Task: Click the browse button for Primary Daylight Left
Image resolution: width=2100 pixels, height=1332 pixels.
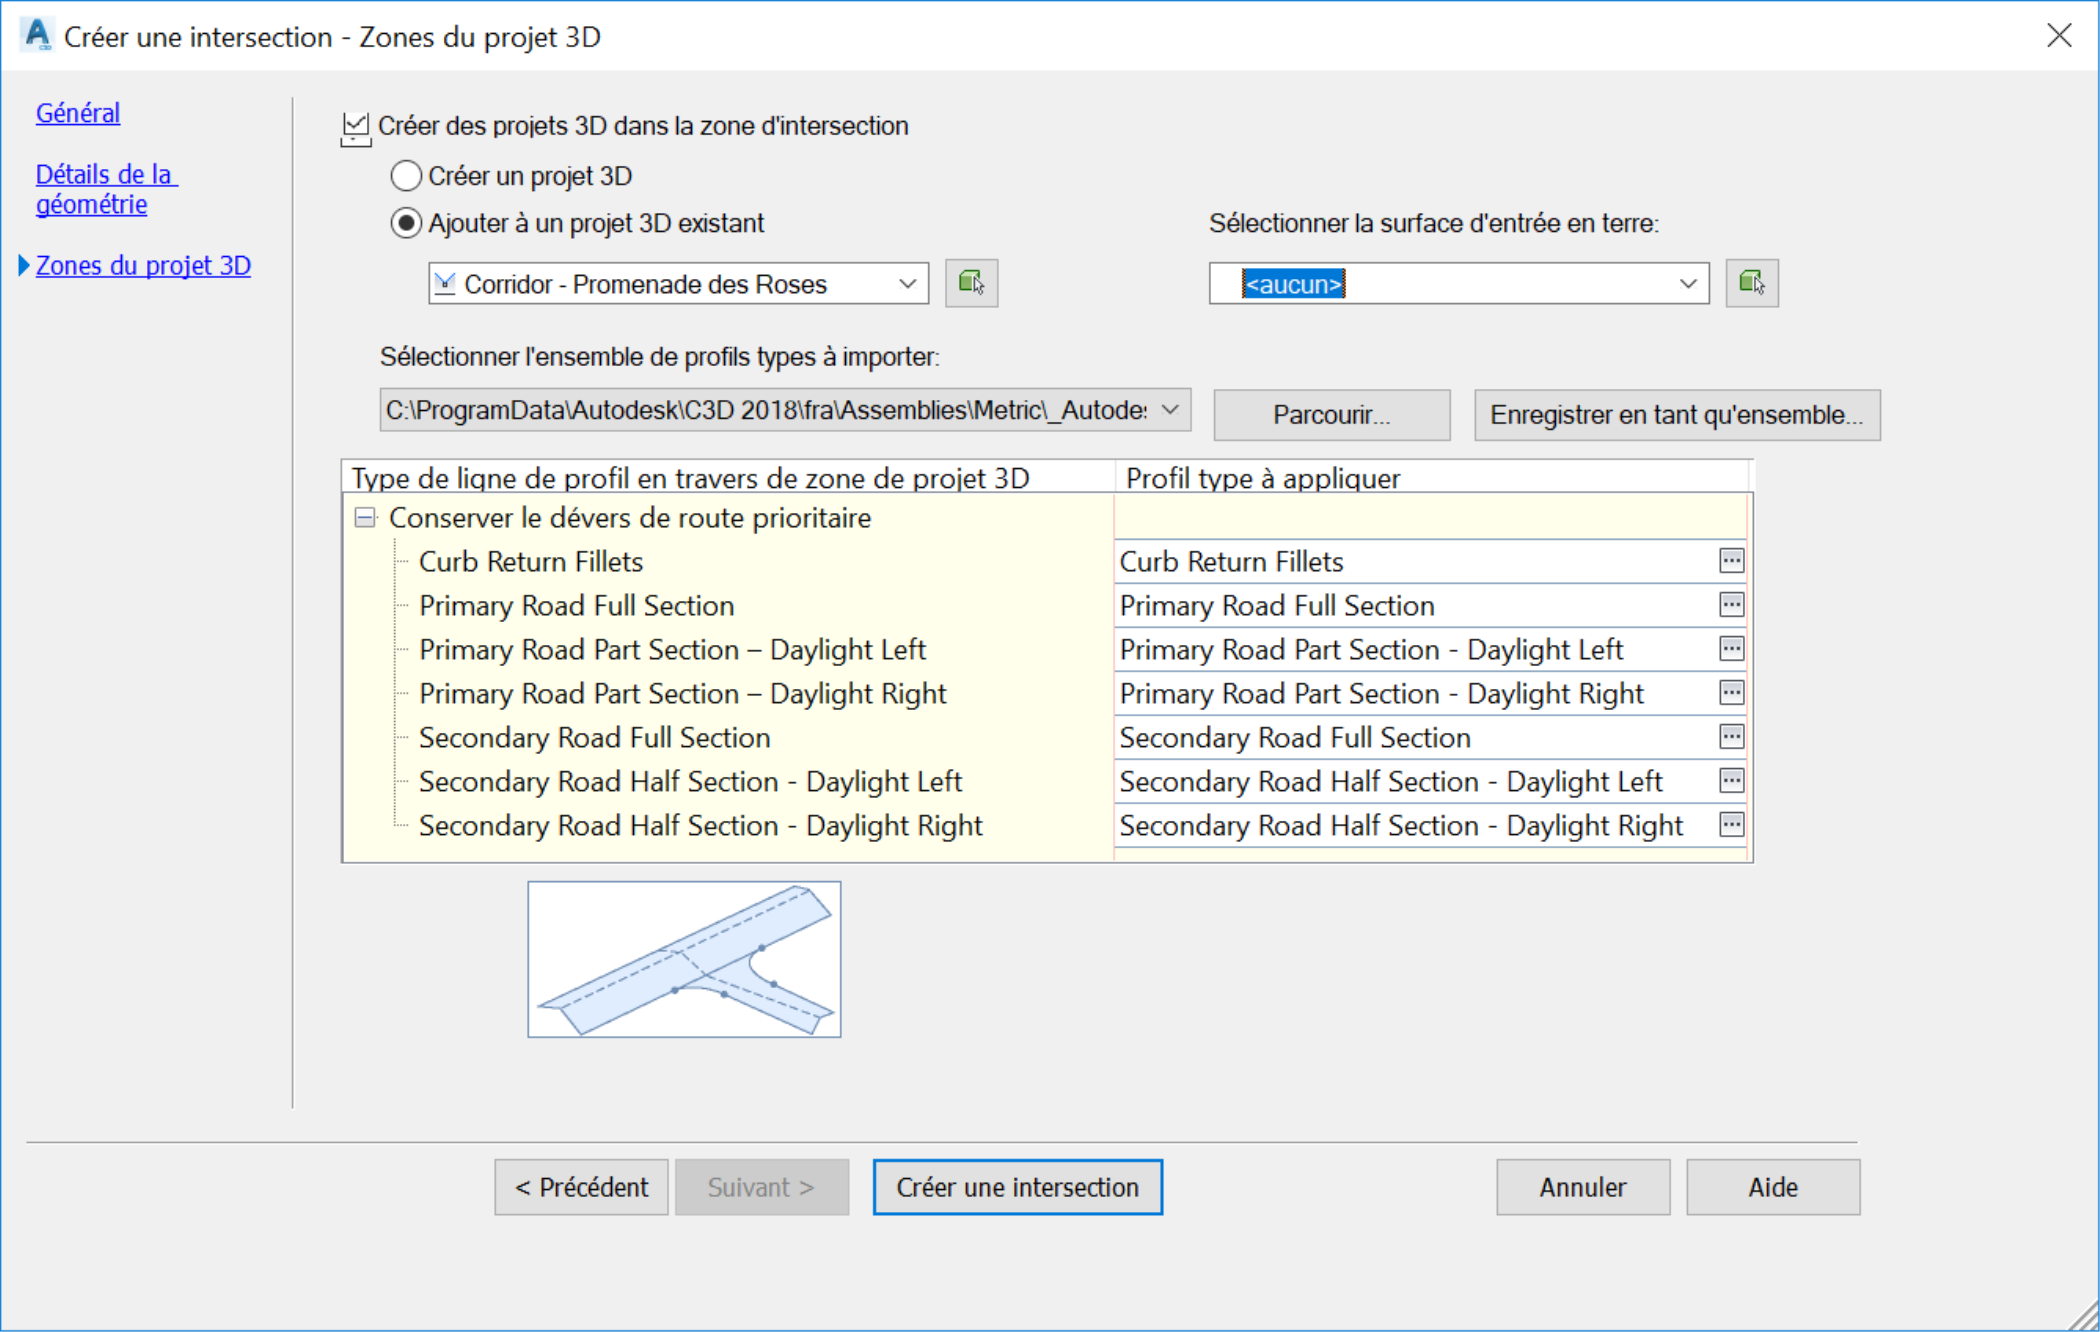Action: point(1731,649)
